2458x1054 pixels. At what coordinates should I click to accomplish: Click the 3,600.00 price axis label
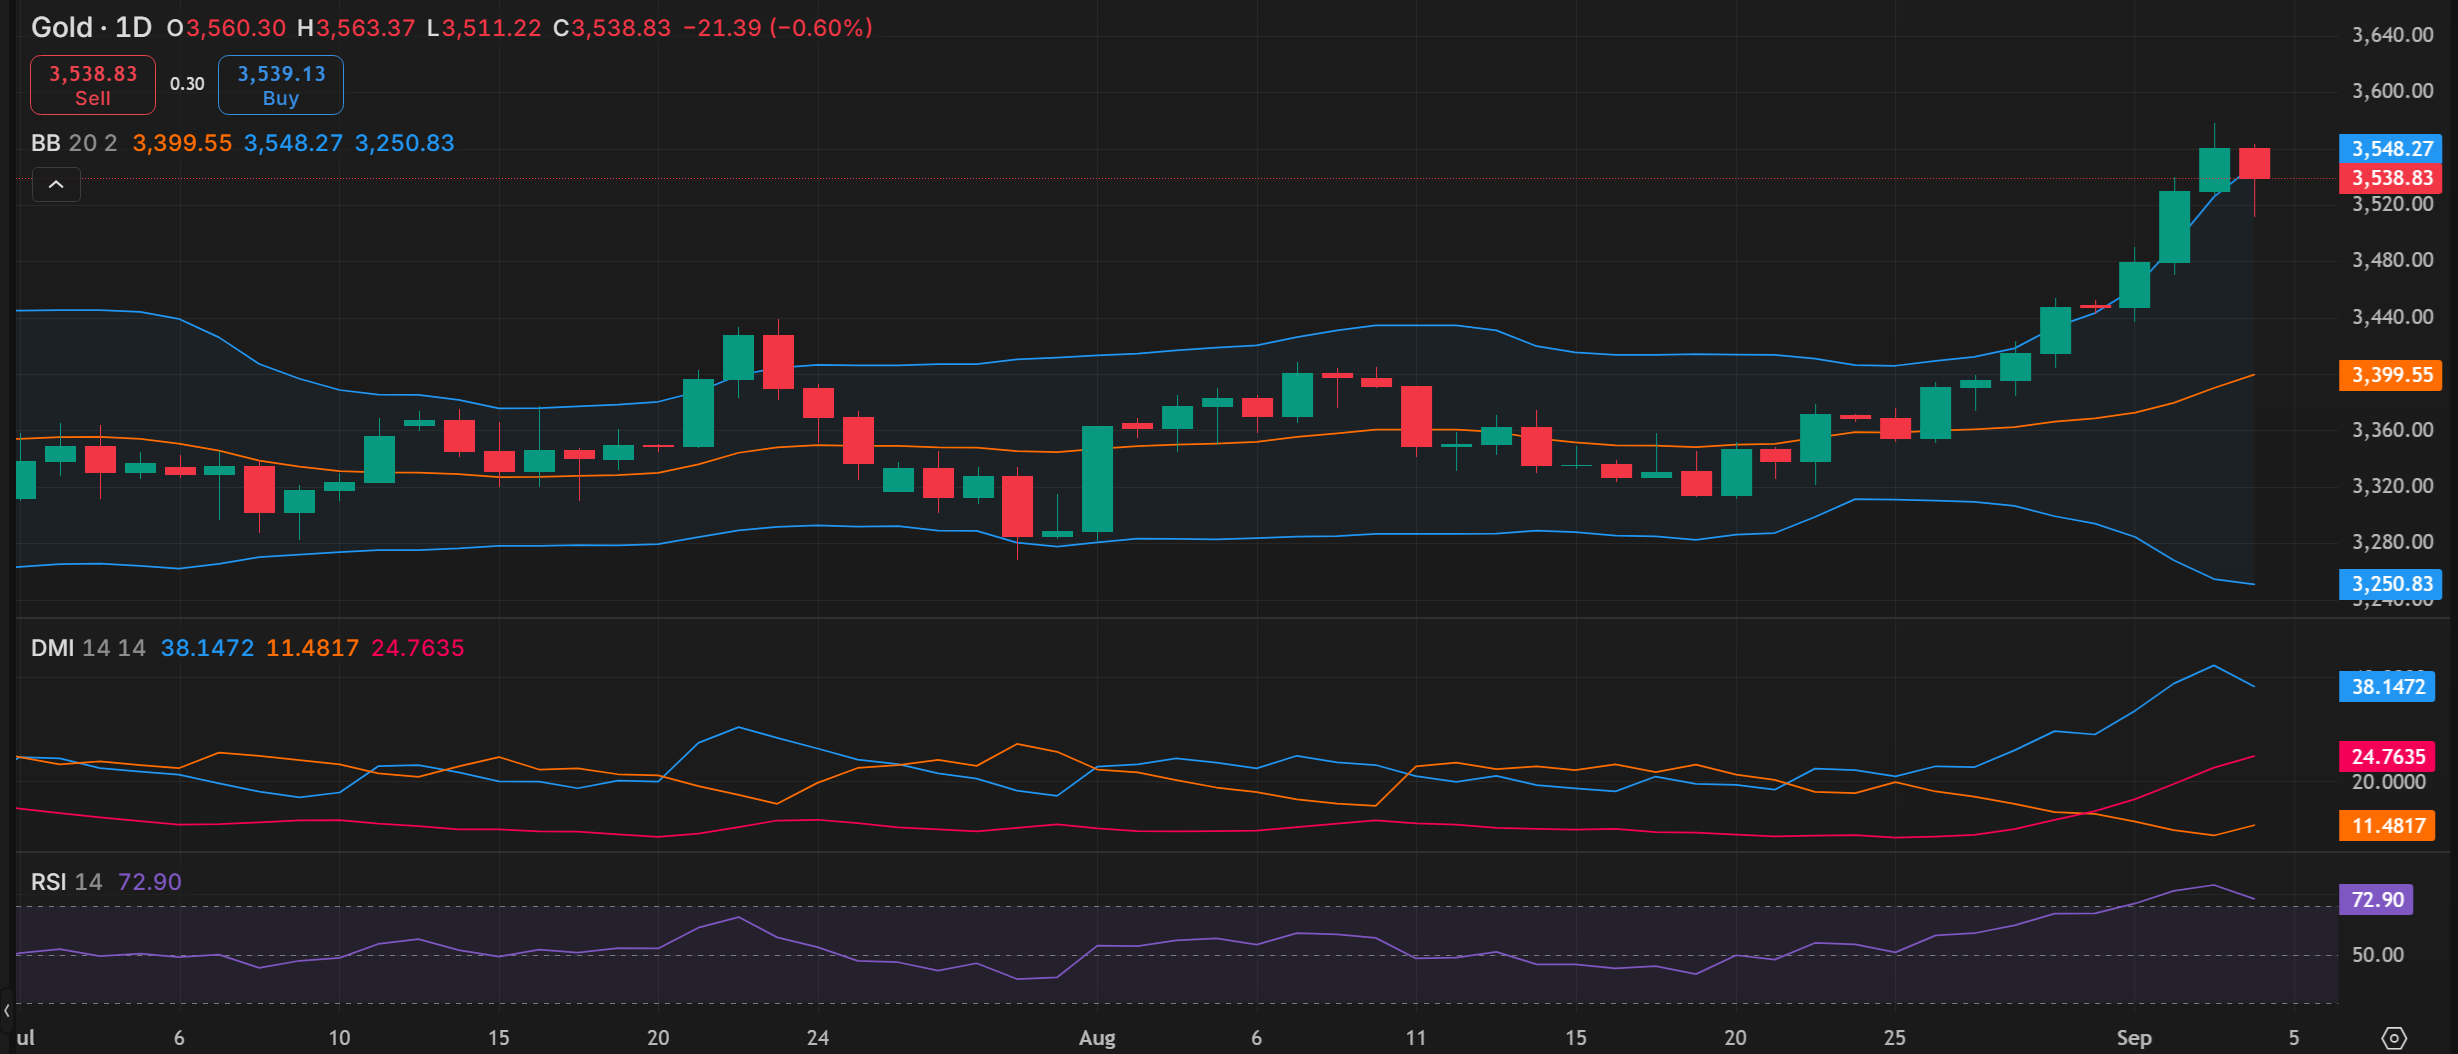click(2392, 91)
